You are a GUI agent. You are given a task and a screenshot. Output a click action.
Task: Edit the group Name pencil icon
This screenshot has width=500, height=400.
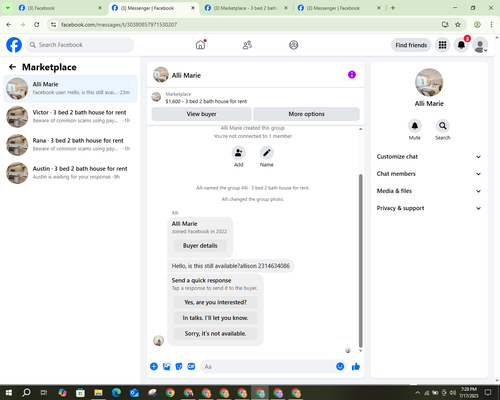[267, 153]
